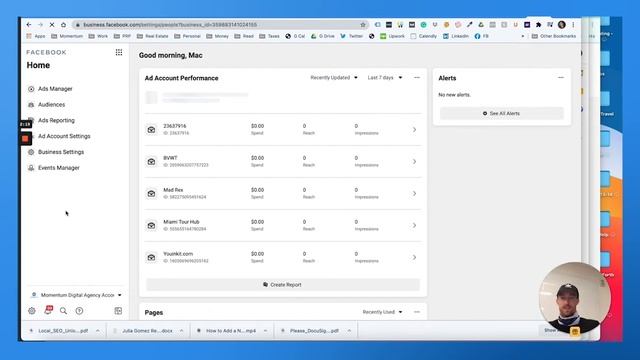The width and height of the screenshot is (640, 360).
Task: Open the Upwork bookmark
Action: [392, 36]
